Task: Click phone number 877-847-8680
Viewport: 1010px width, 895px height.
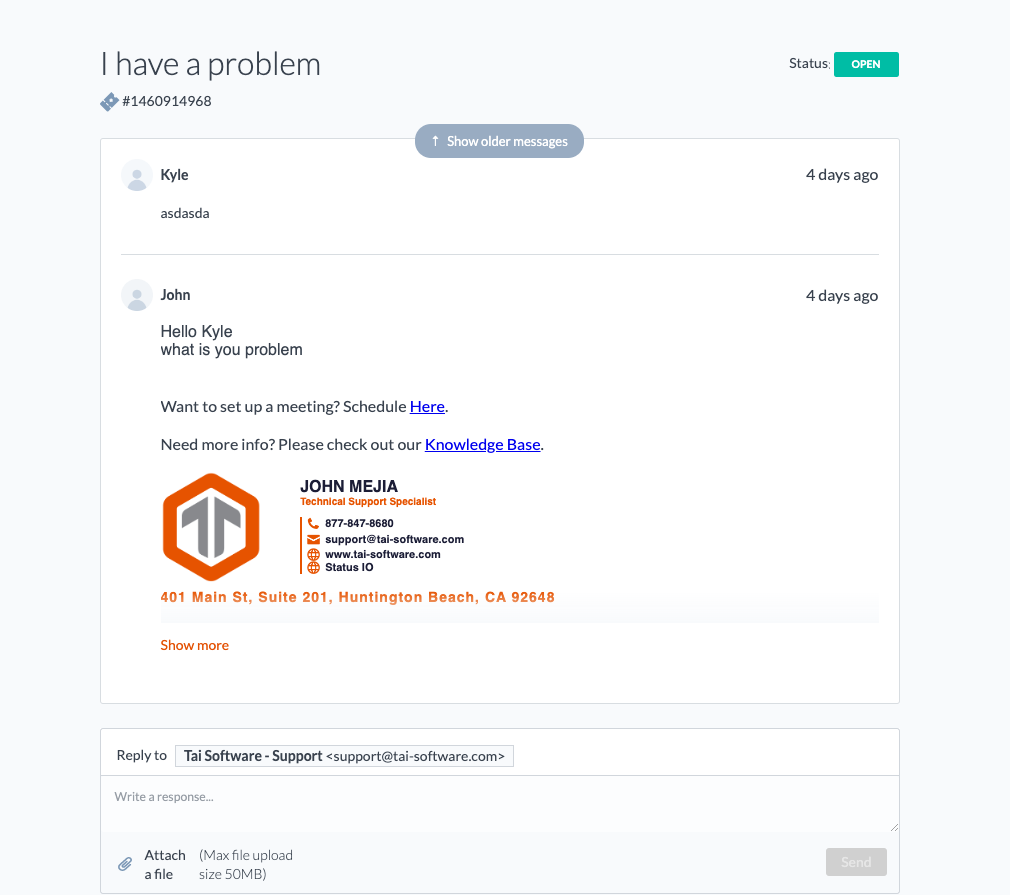Action: click(359, 523)
